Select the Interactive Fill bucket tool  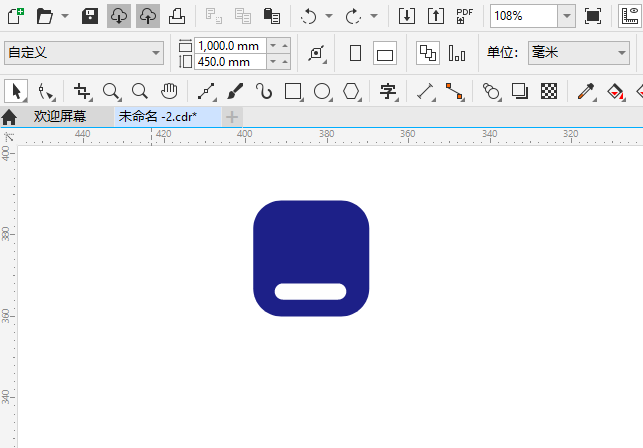(615, 91)
